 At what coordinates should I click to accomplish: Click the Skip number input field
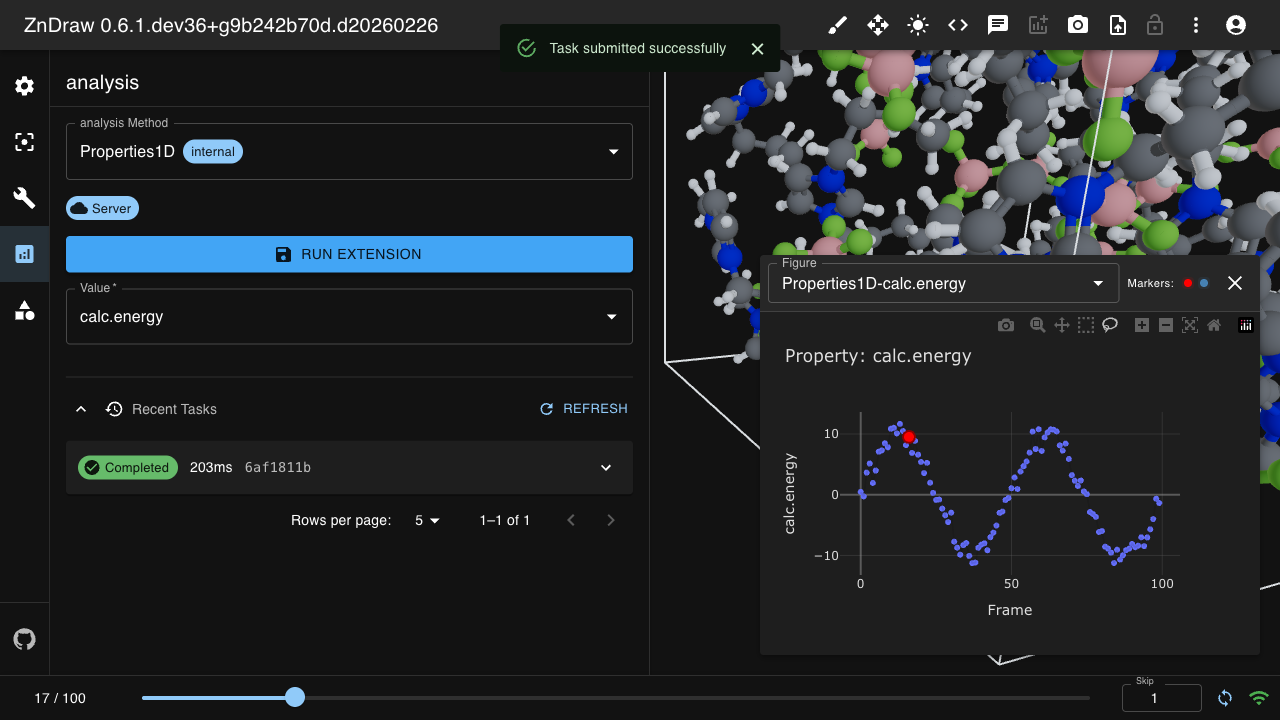[1162, 698]
